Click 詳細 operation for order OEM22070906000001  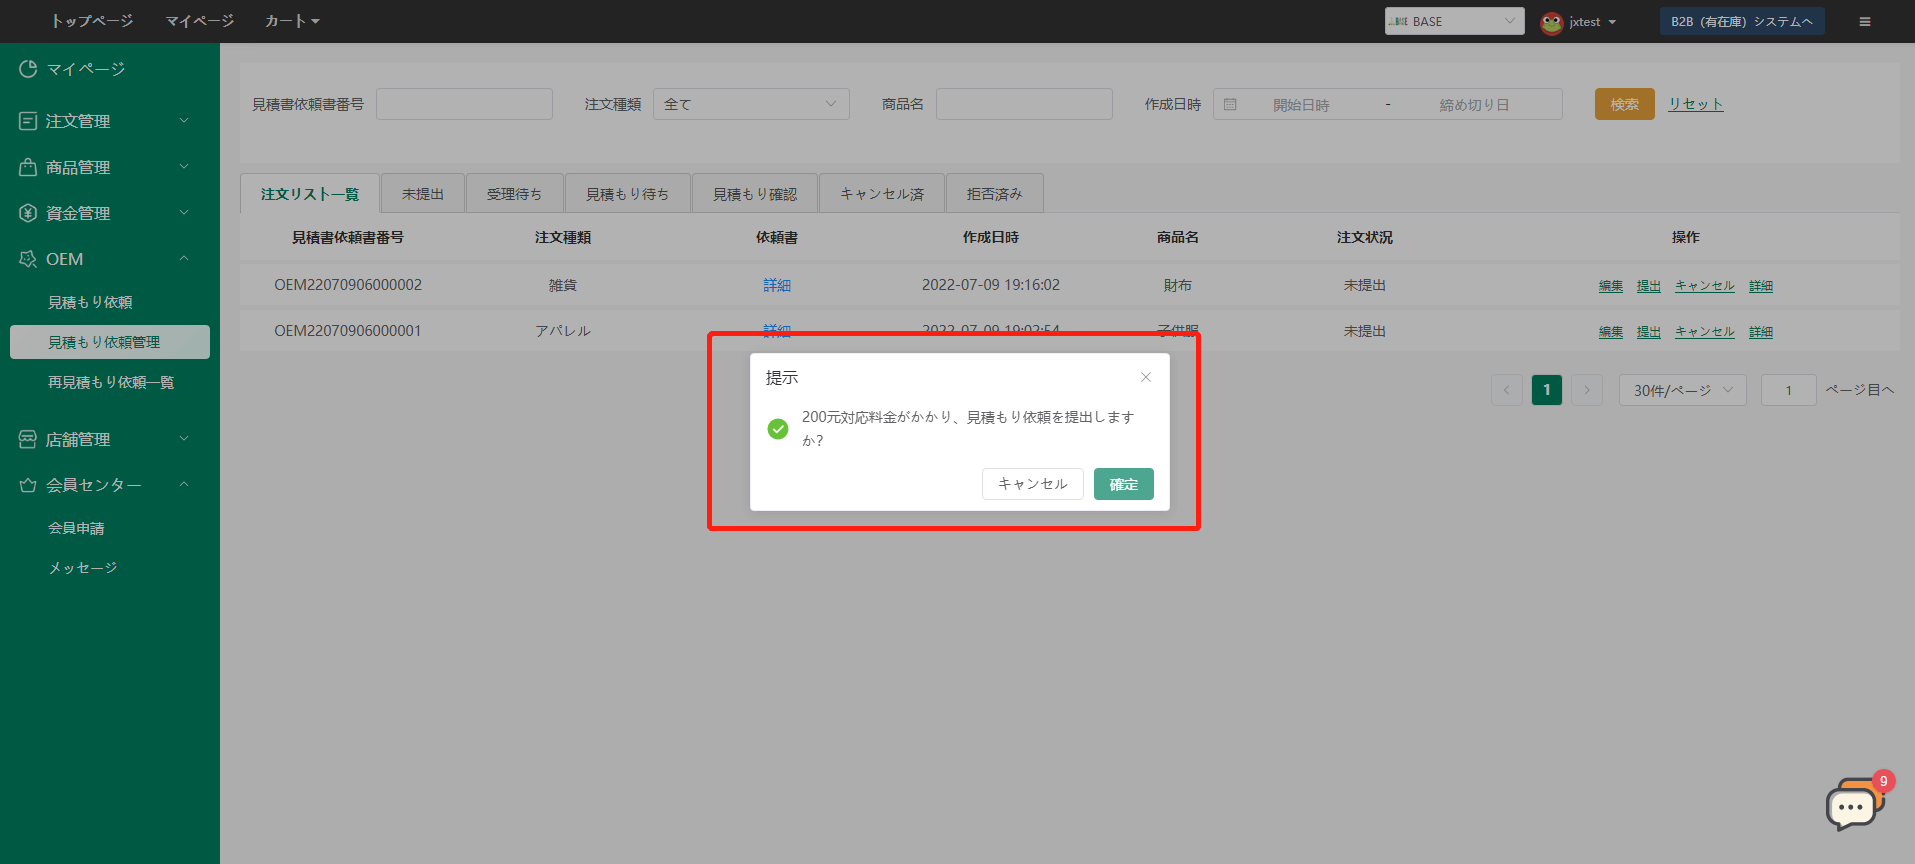click(x=1761, y=332)
